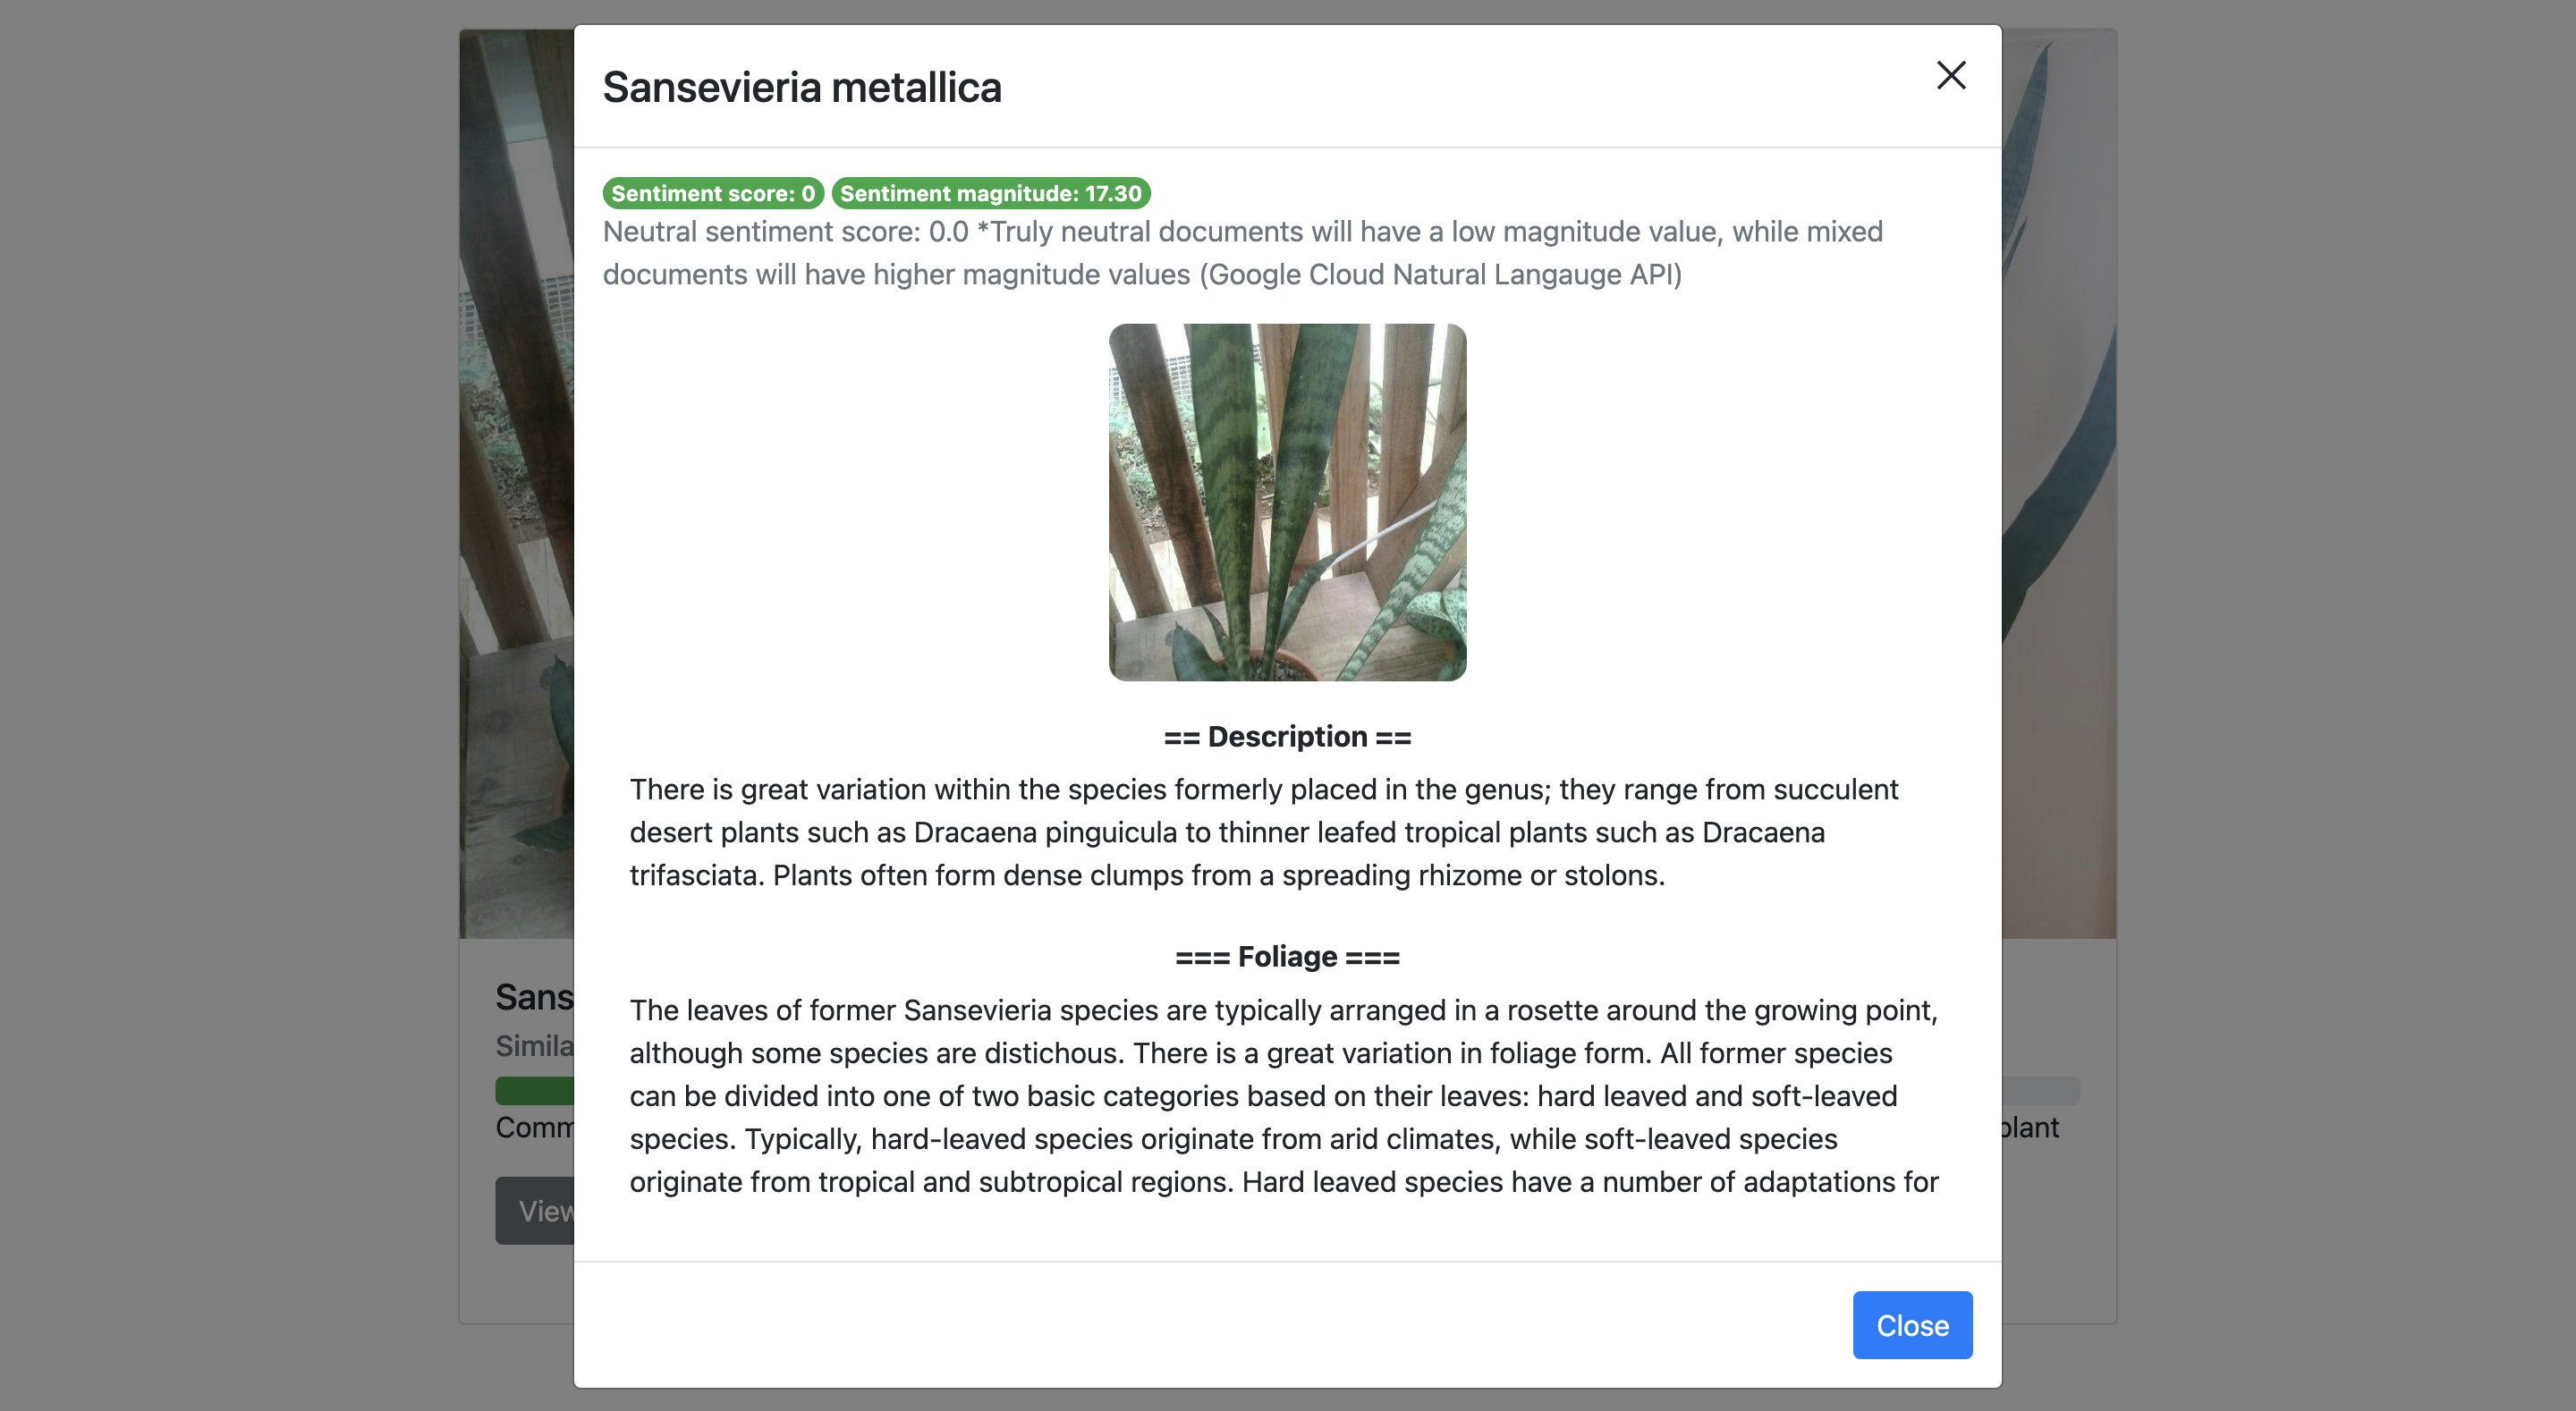Click the Sentiment magnitude: 17.30 badge
The height and width of the screenshot is (1411, 2576).
[x=990, y=193]
